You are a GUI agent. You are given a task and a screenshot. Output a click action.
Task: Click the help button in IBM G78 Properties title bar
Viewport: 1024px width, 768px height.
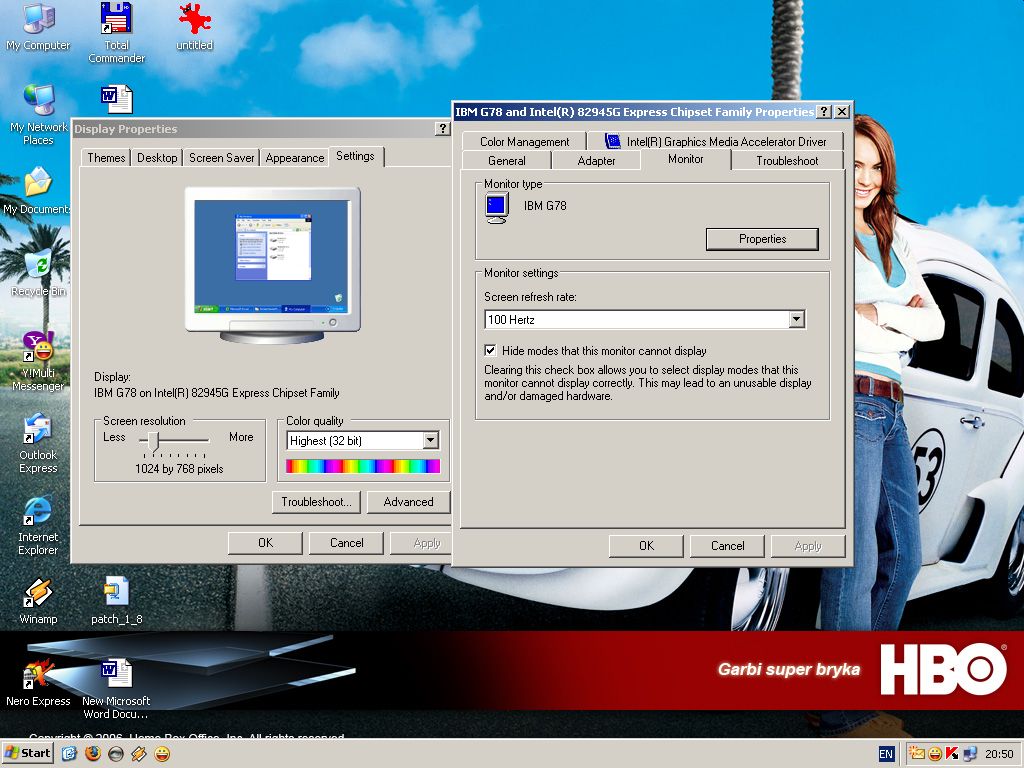824,112
